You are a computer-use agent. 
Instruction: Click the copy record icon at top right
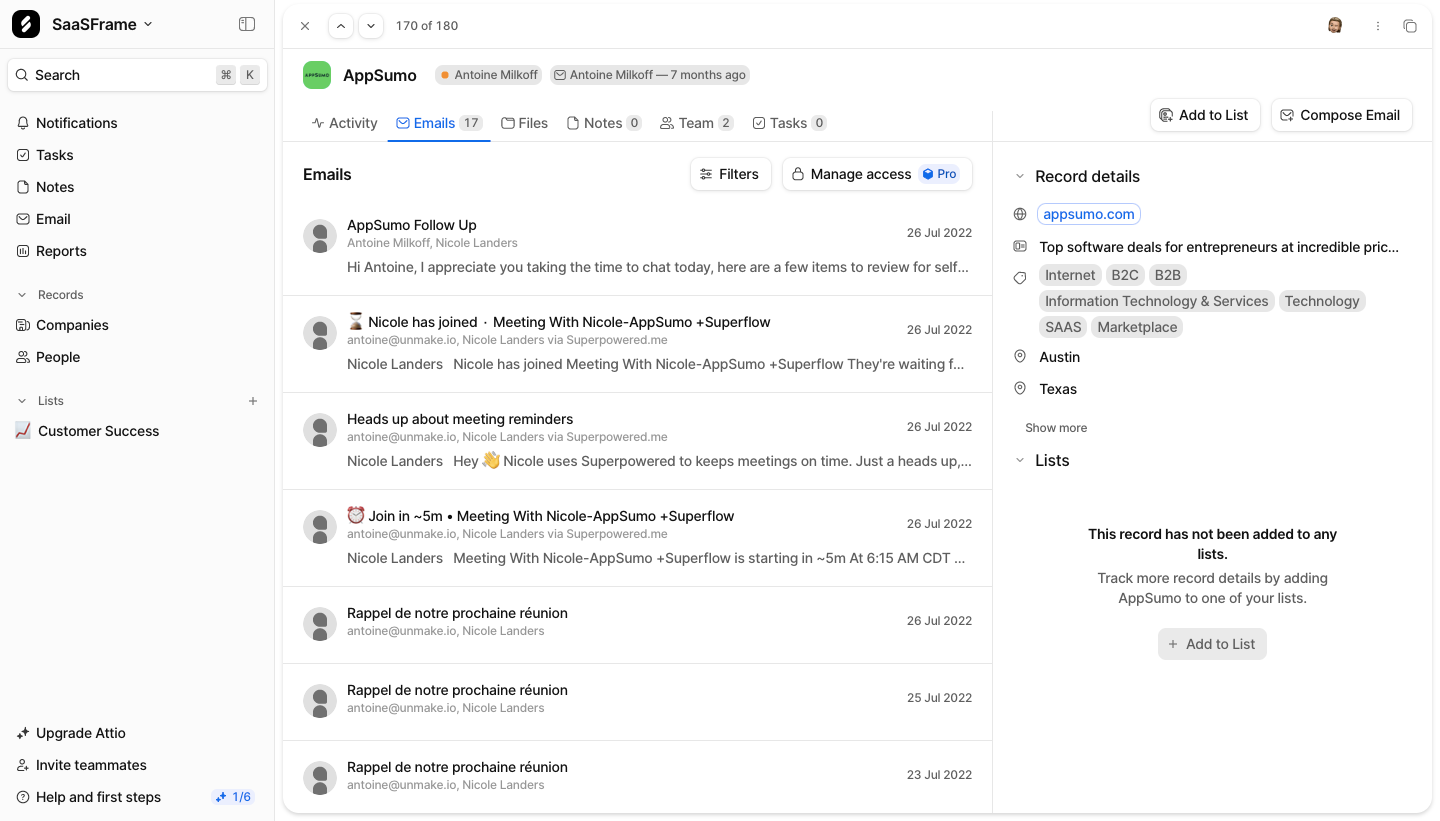[1410, 26]
